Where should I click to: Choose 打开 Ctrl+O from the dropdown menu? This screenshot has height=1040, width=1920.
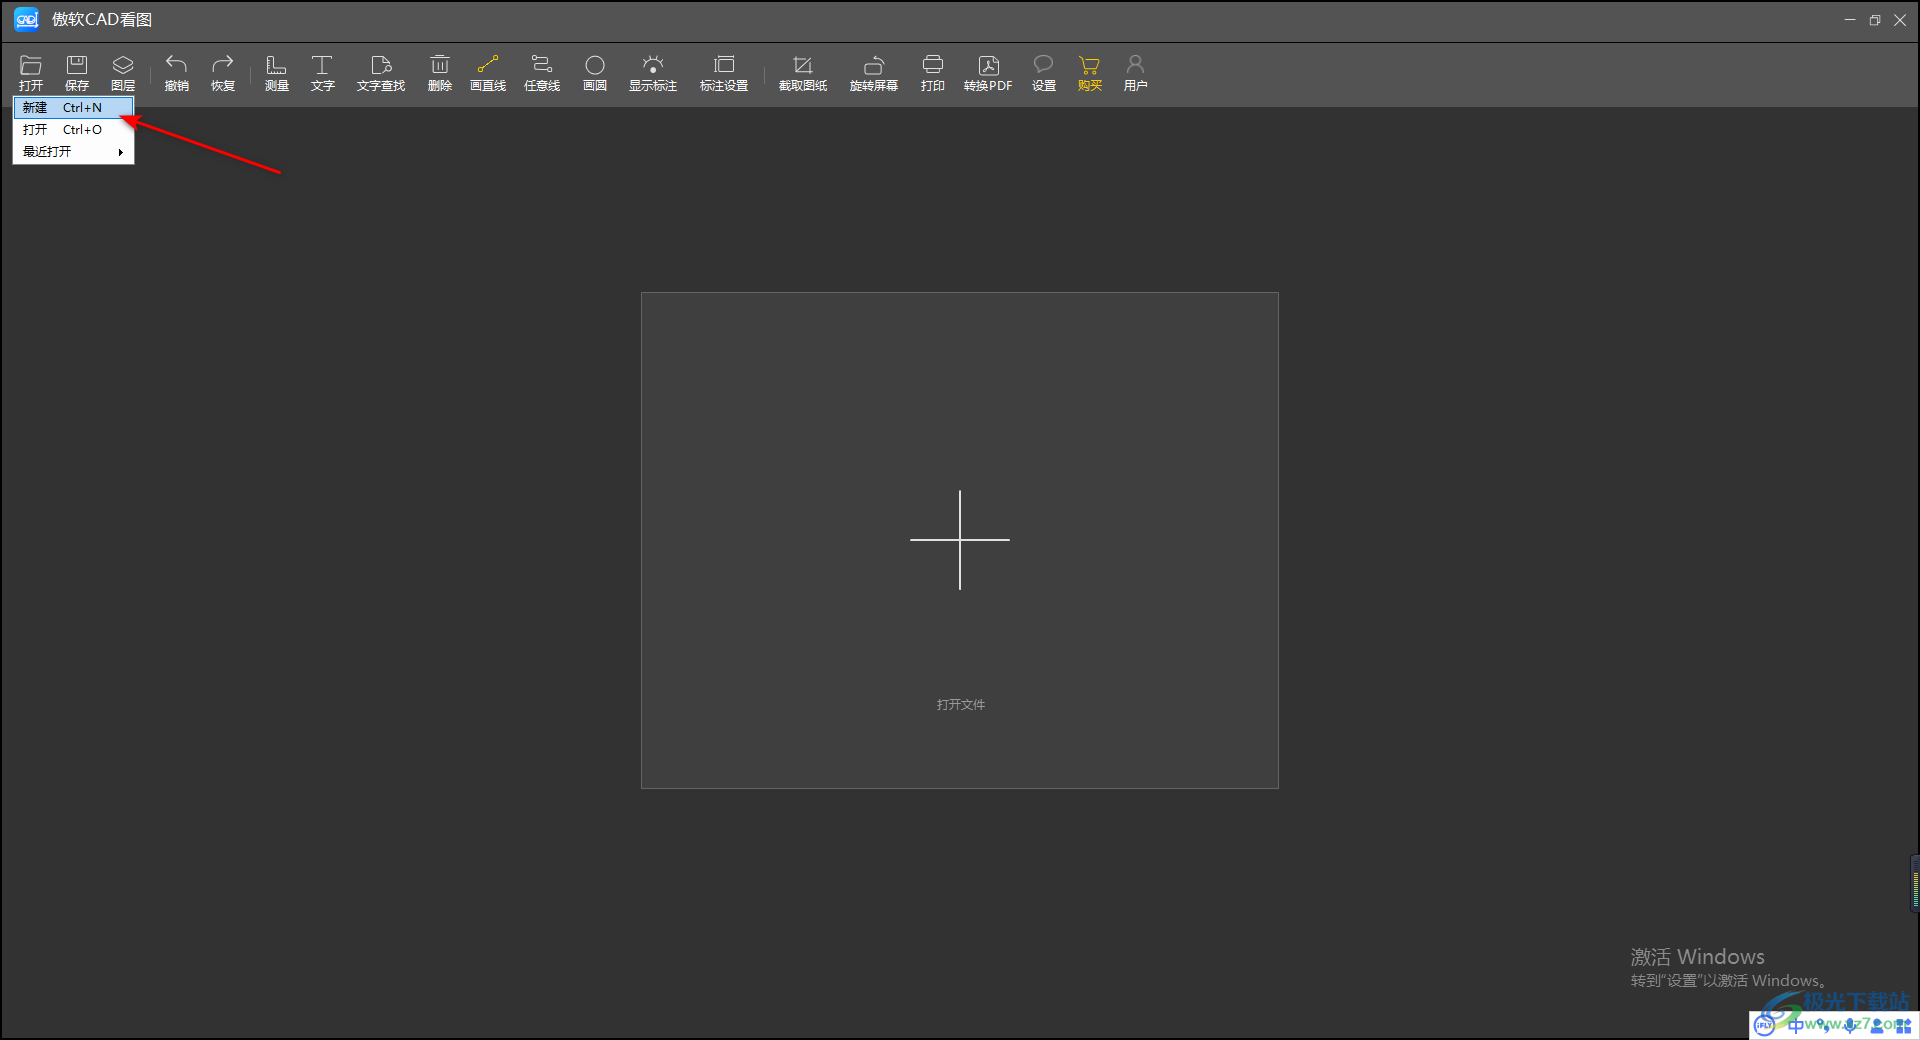click(73, 130)
